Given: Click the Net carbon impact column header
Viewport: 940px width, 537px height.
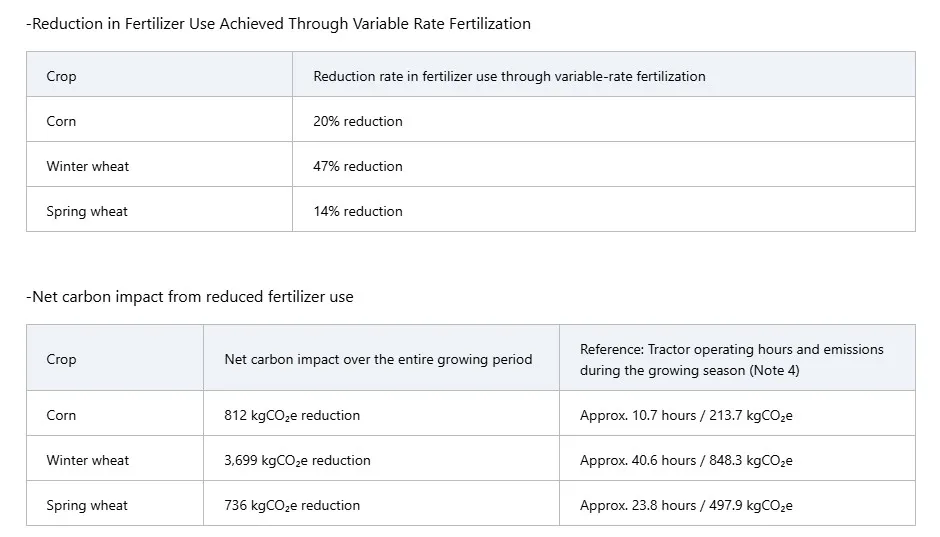Looking at the screenshot, I should point(378,359).
